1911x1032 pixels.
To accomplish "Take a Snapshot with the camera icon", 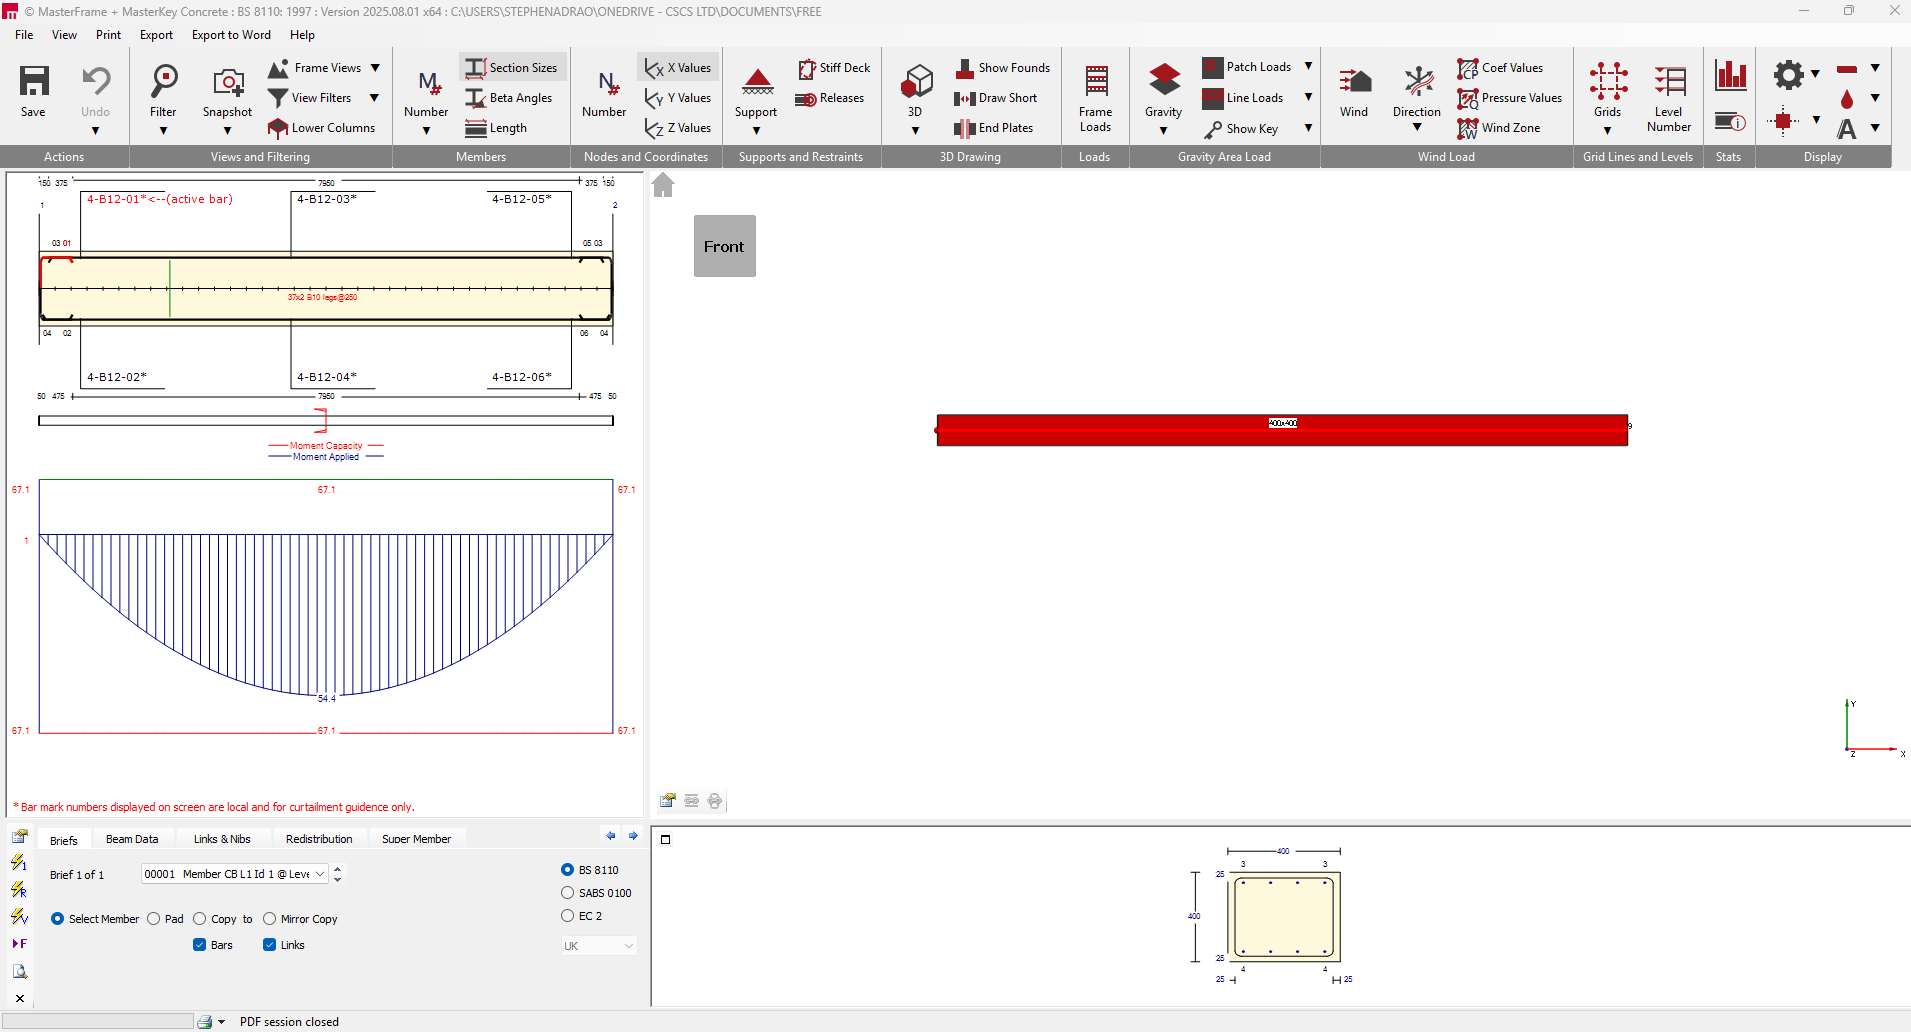I will click(228, 83).
